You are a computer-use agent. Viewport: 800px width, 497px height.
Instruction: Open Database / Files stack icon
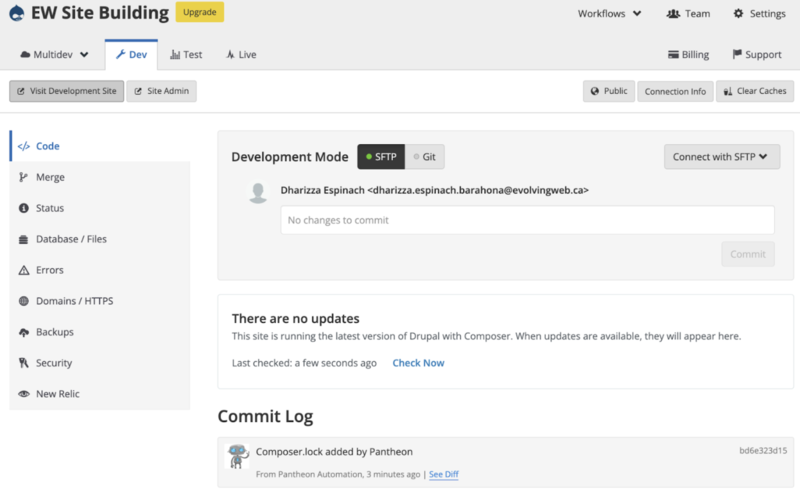coord(23,239)
